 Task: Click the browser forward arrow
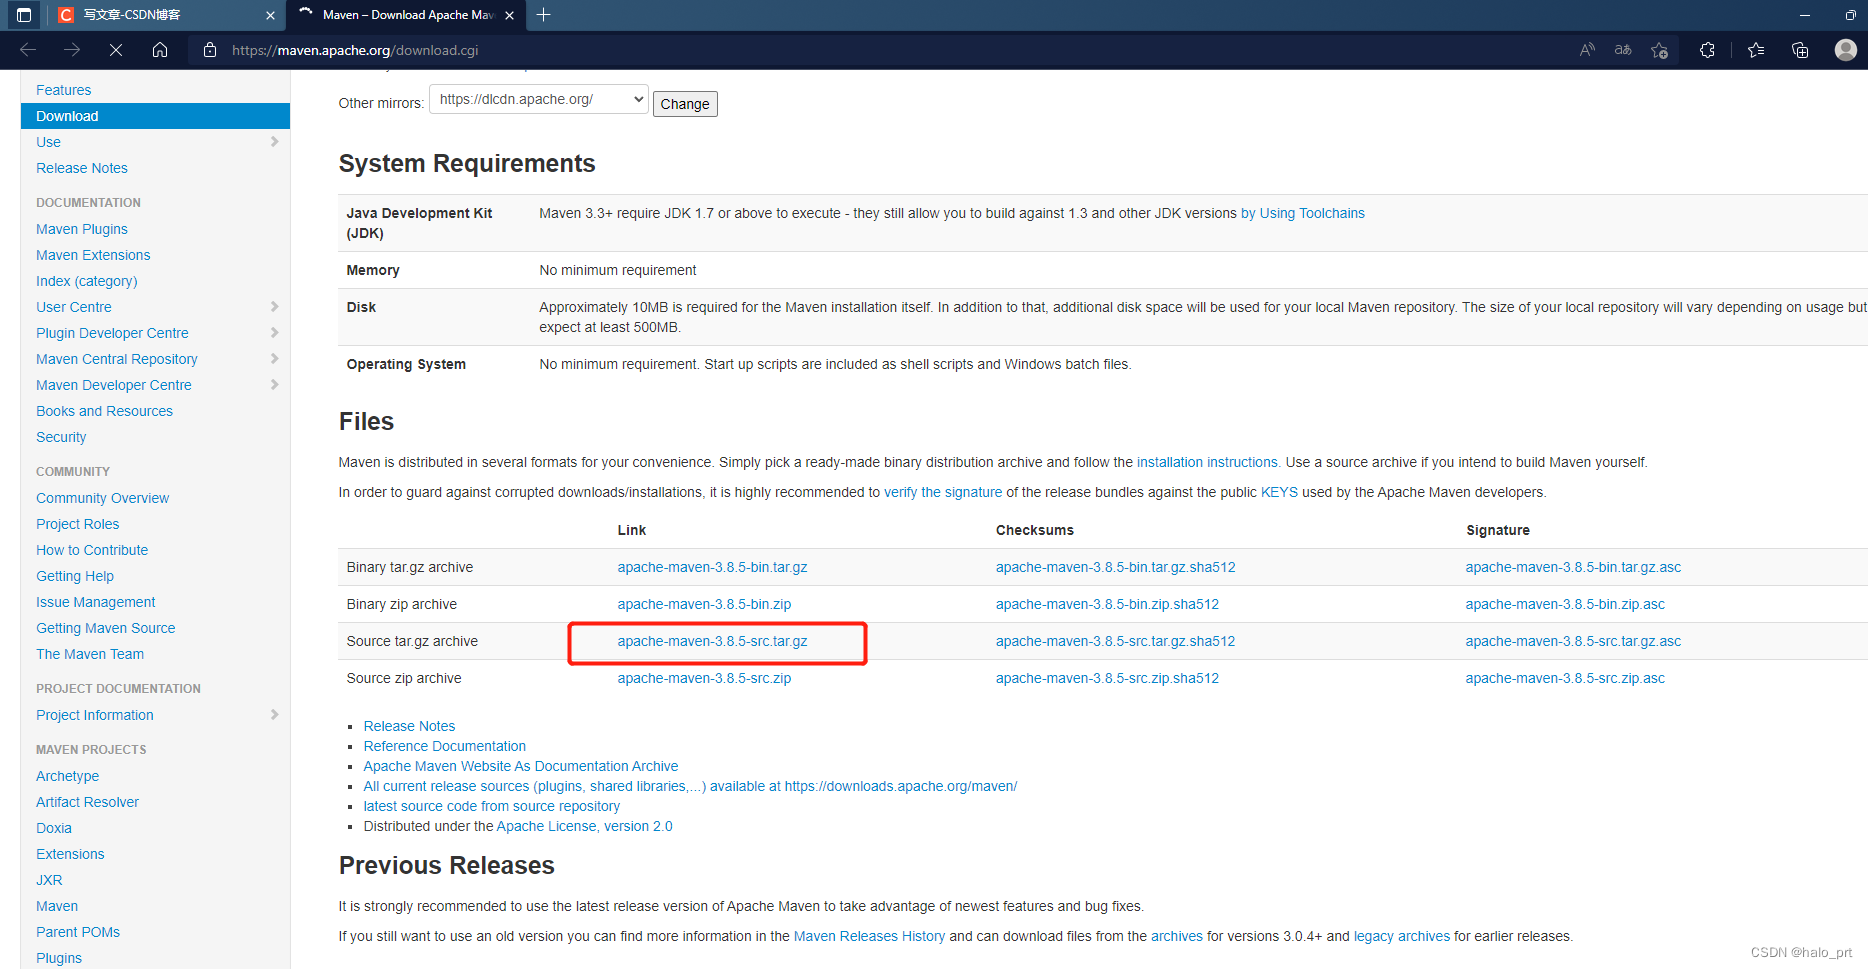tap(72, 50)
